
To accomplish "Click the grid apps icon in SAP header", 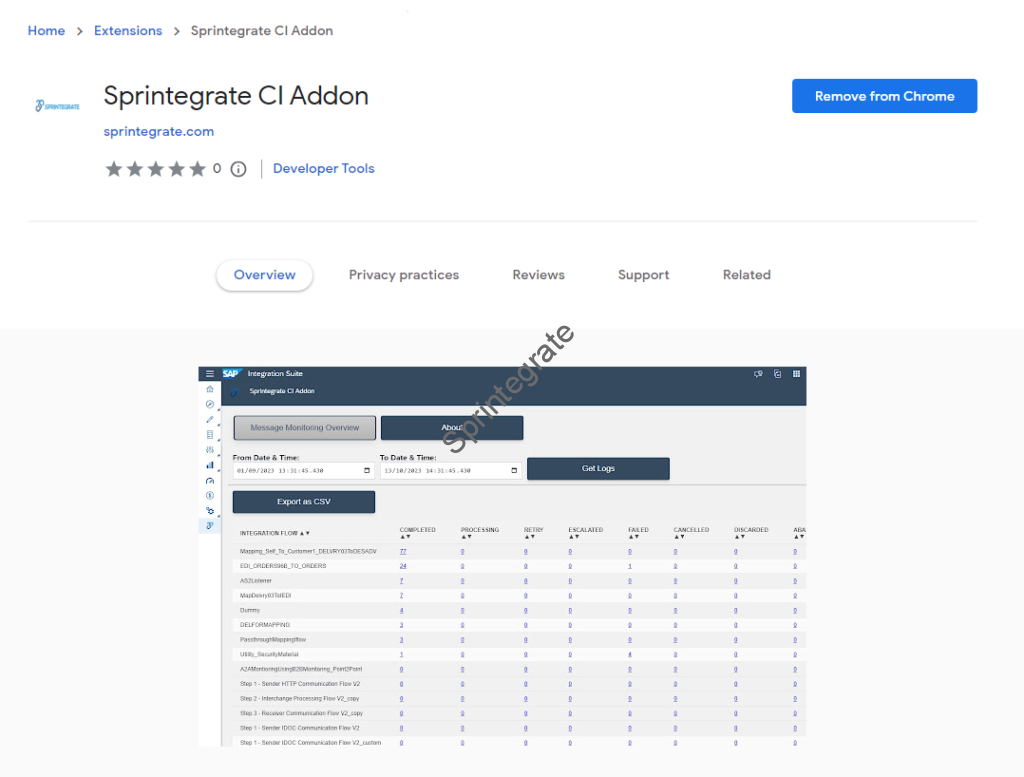I will coord(797,374).
